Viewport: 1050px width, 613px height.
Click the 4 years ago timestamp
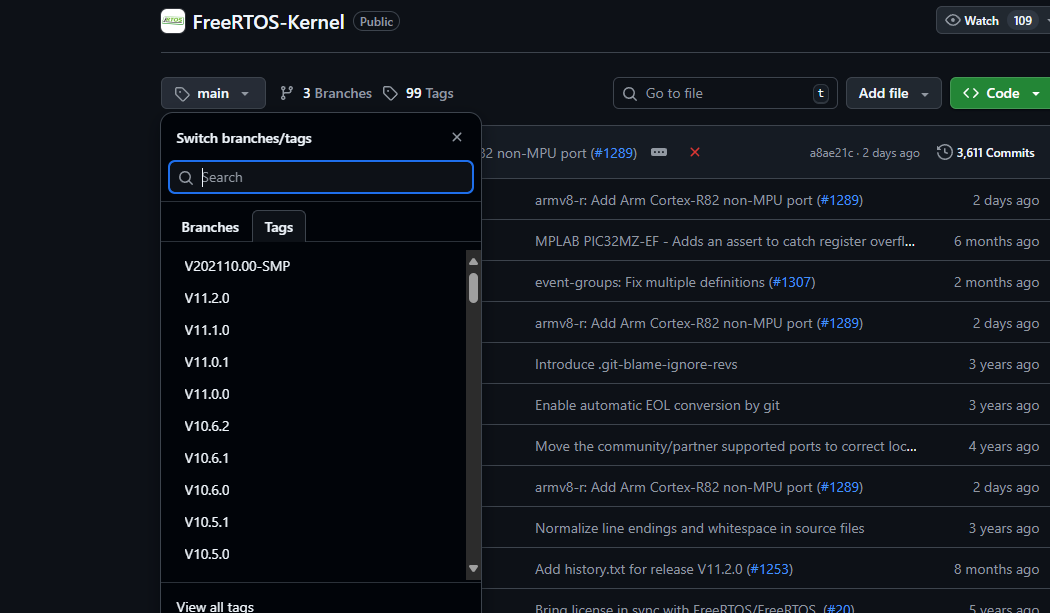pos(1004,446)
